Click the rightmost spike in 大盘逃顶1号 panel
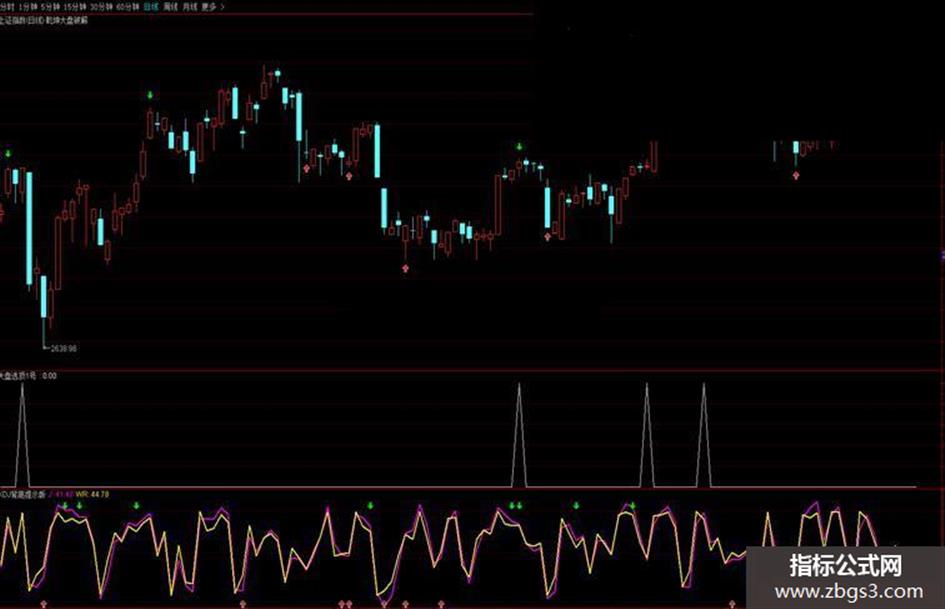 [x=703, y=434]
